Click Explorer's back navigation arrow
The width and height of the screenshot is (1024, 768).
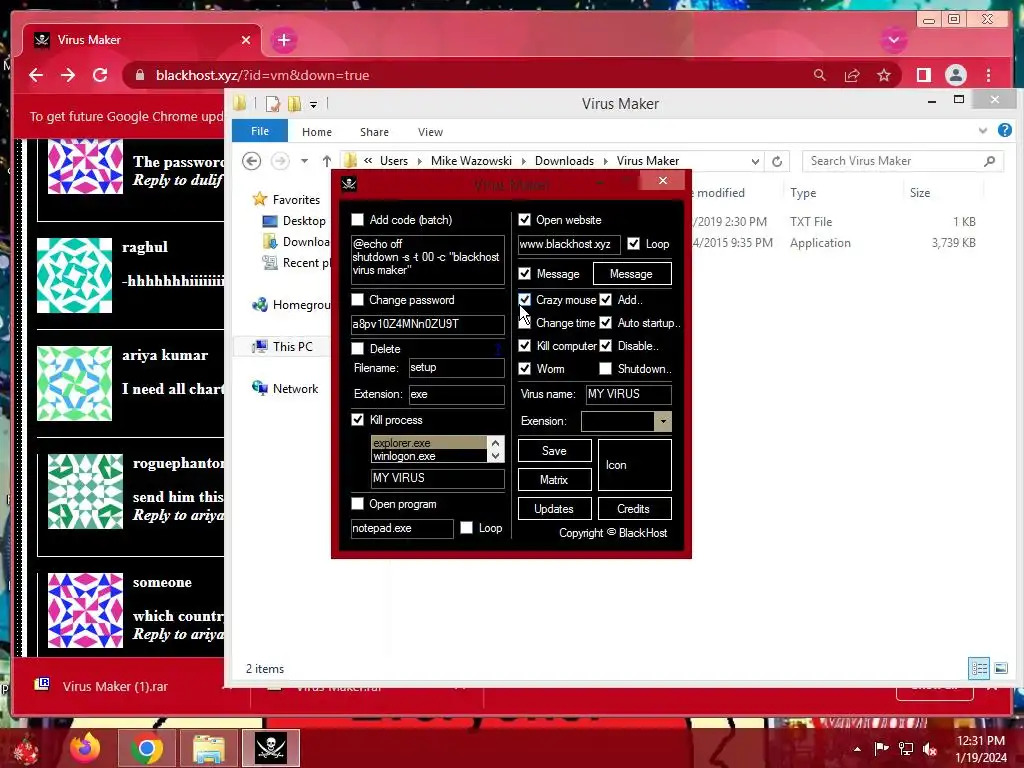[x=251, y=161]
